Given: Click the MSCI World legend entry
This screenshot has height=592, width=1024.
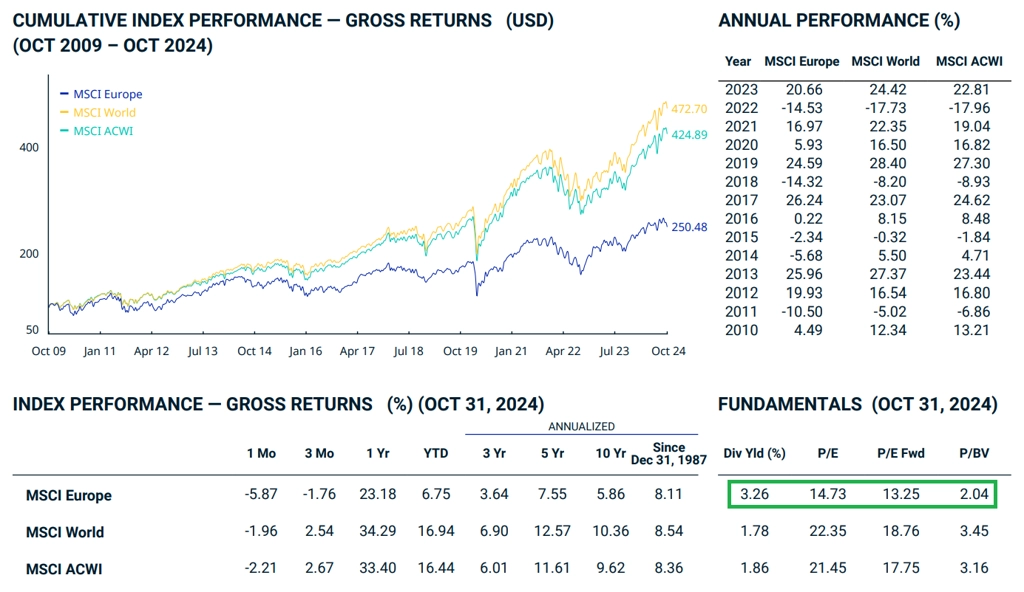Looking at the screenshot, I should [x=98, y=112].
